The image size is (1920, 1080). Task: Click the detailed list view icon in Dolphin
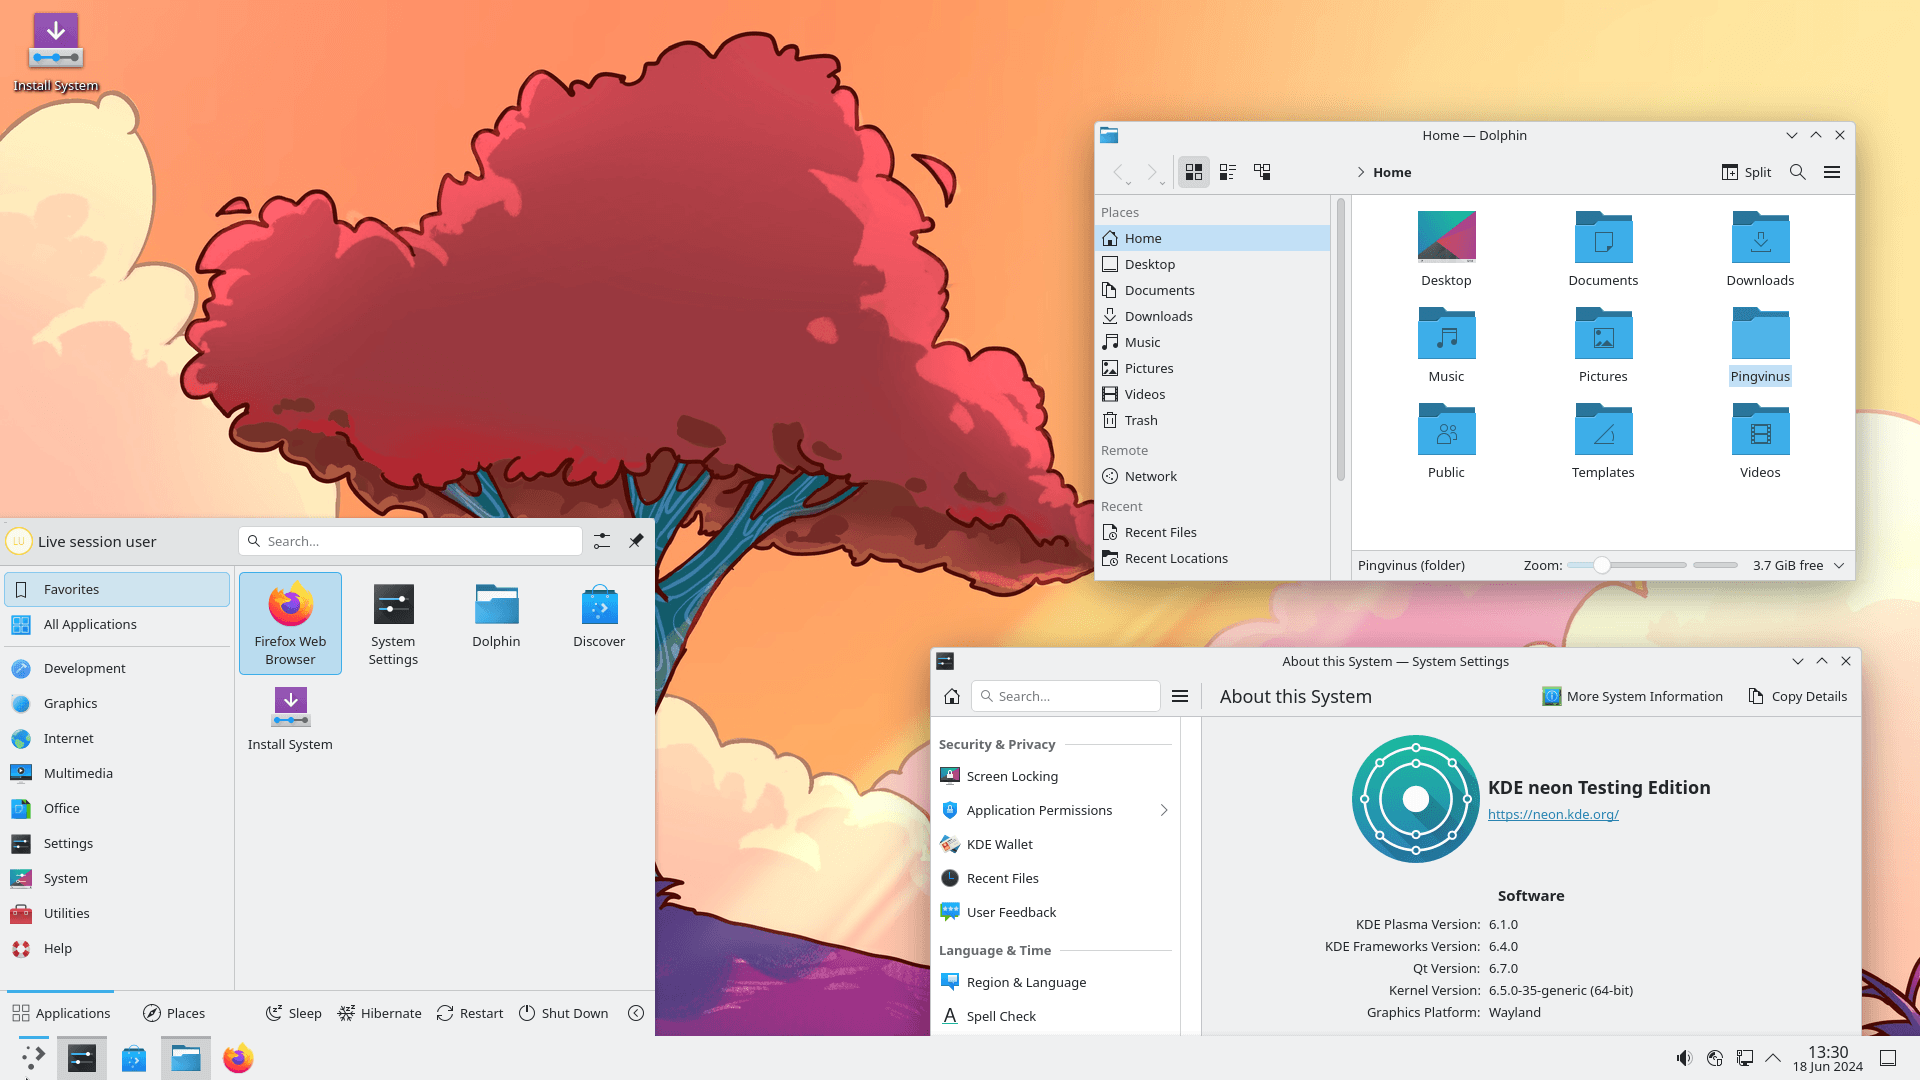(1228, 171)
